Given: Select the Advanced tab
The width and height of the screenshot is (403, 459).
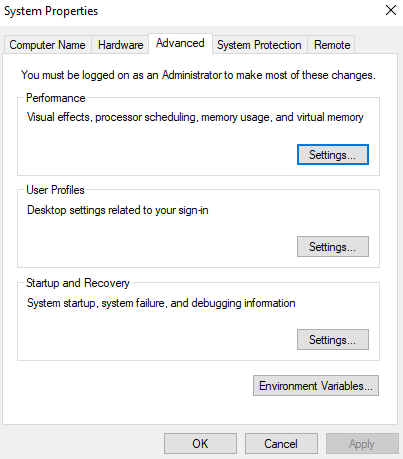Looking at the screenshot, I should coord(180,43).
